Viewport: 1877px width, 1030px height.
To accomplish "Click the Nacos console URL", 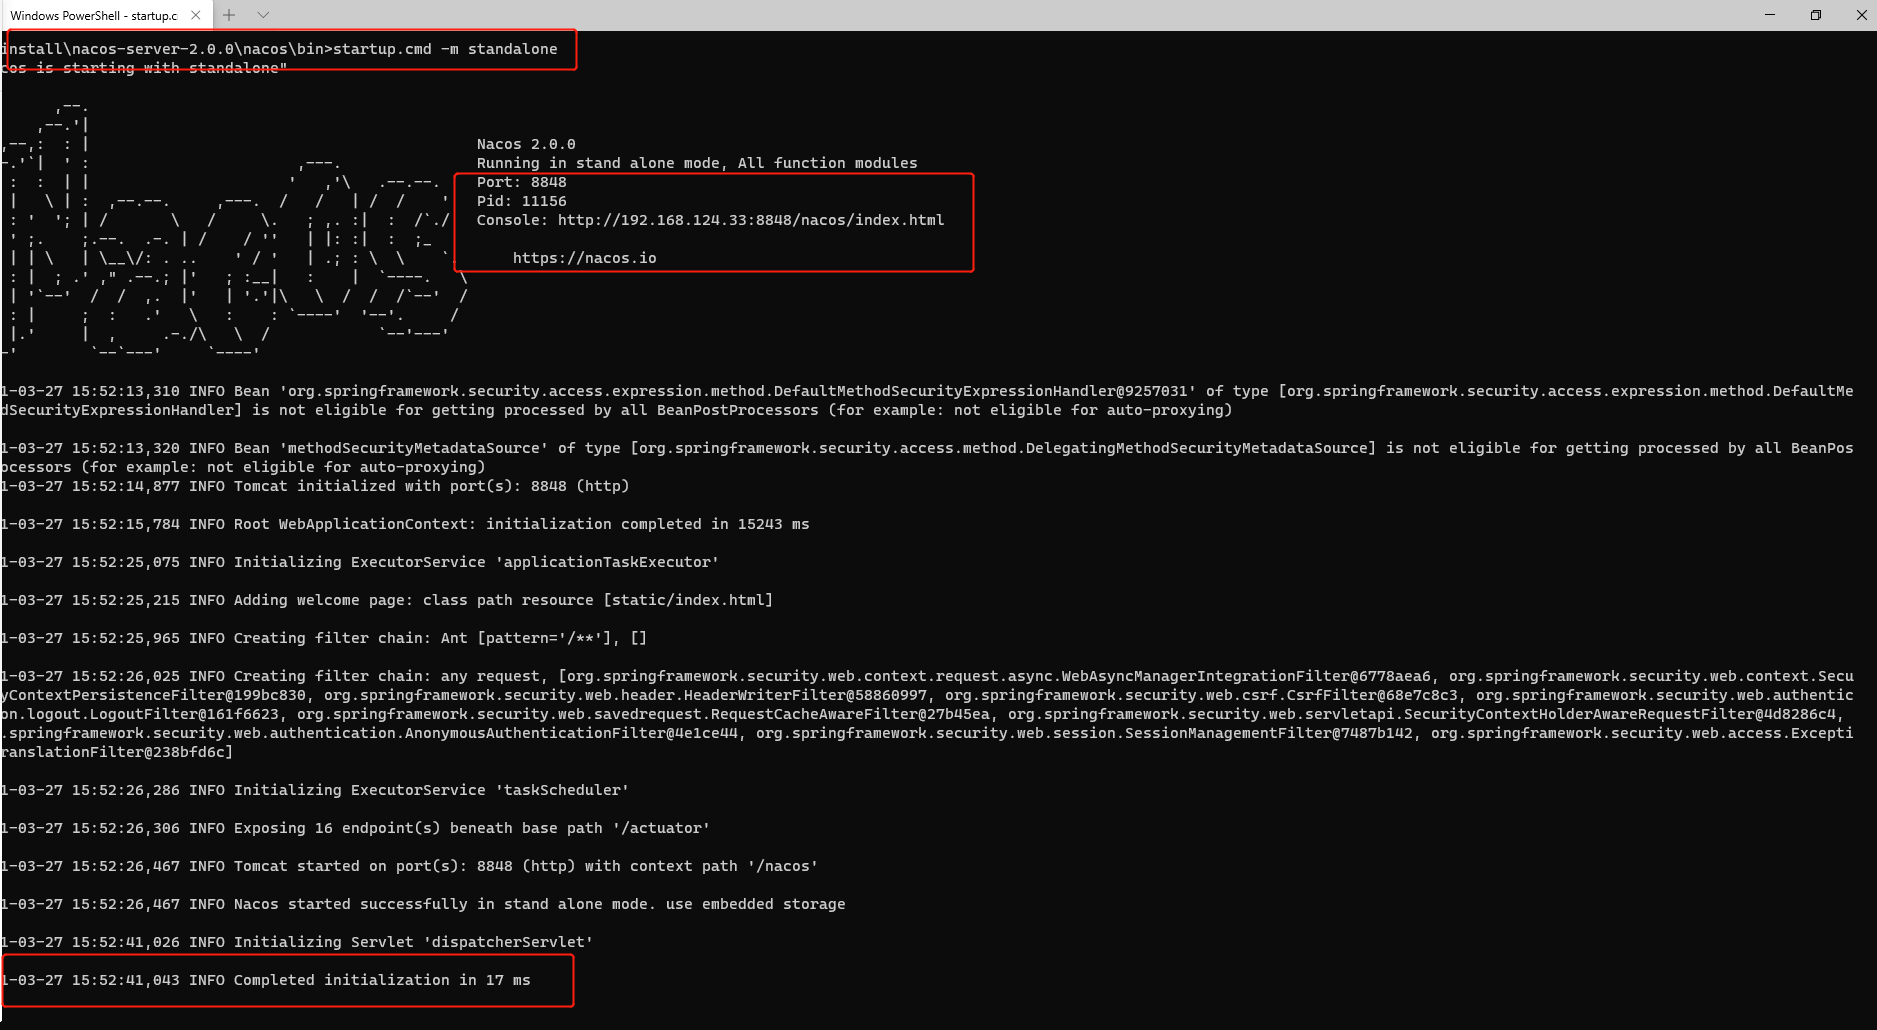I will (x=751, y=220).
